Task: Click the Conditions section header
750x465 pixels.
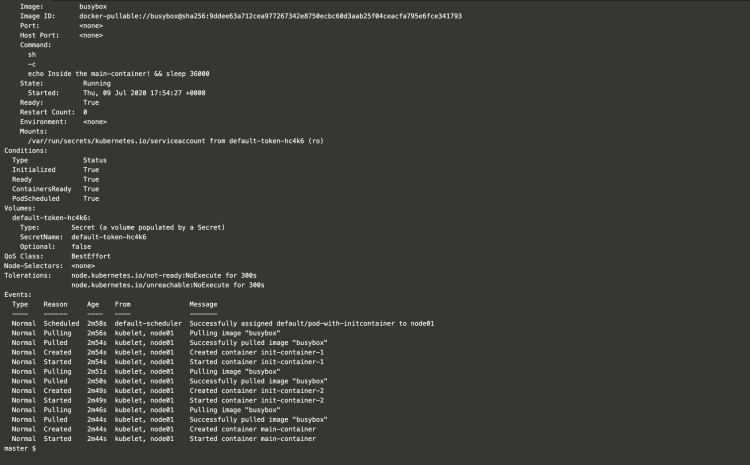Action: (26, 150)
